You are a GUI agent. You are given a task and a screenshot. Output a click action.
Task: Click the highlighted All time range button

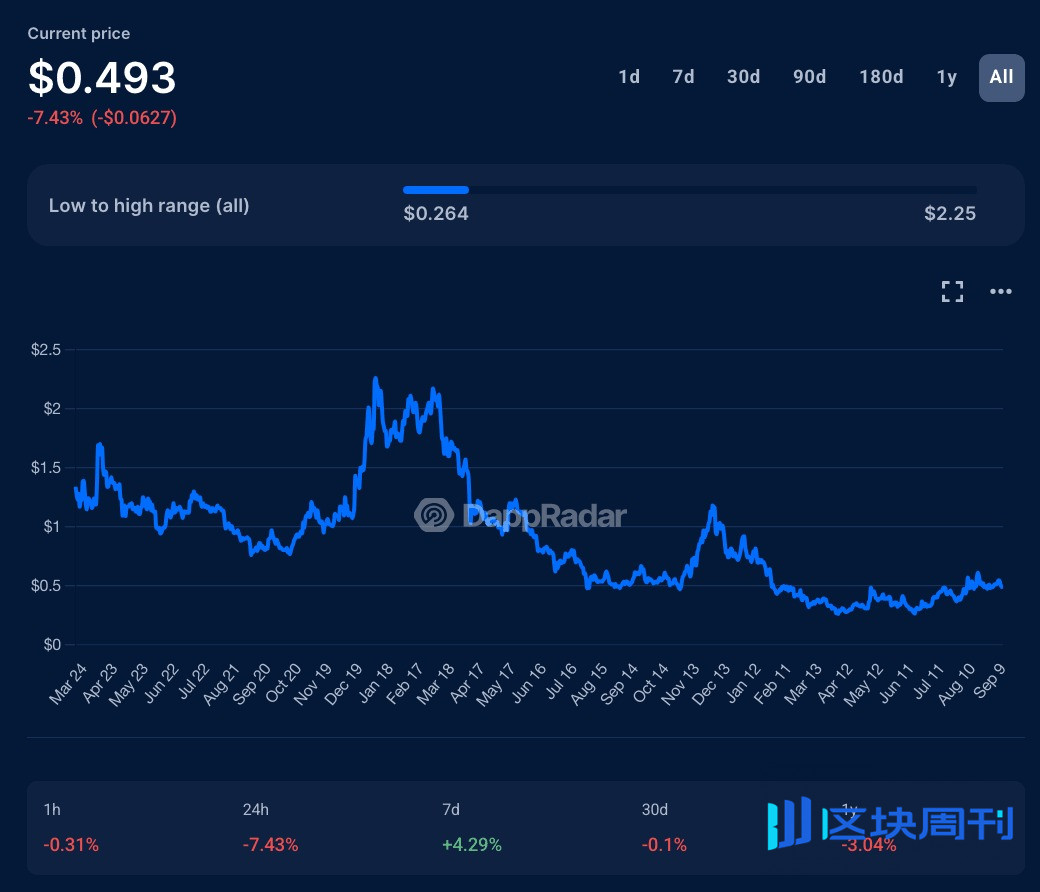click(1001, 77)
